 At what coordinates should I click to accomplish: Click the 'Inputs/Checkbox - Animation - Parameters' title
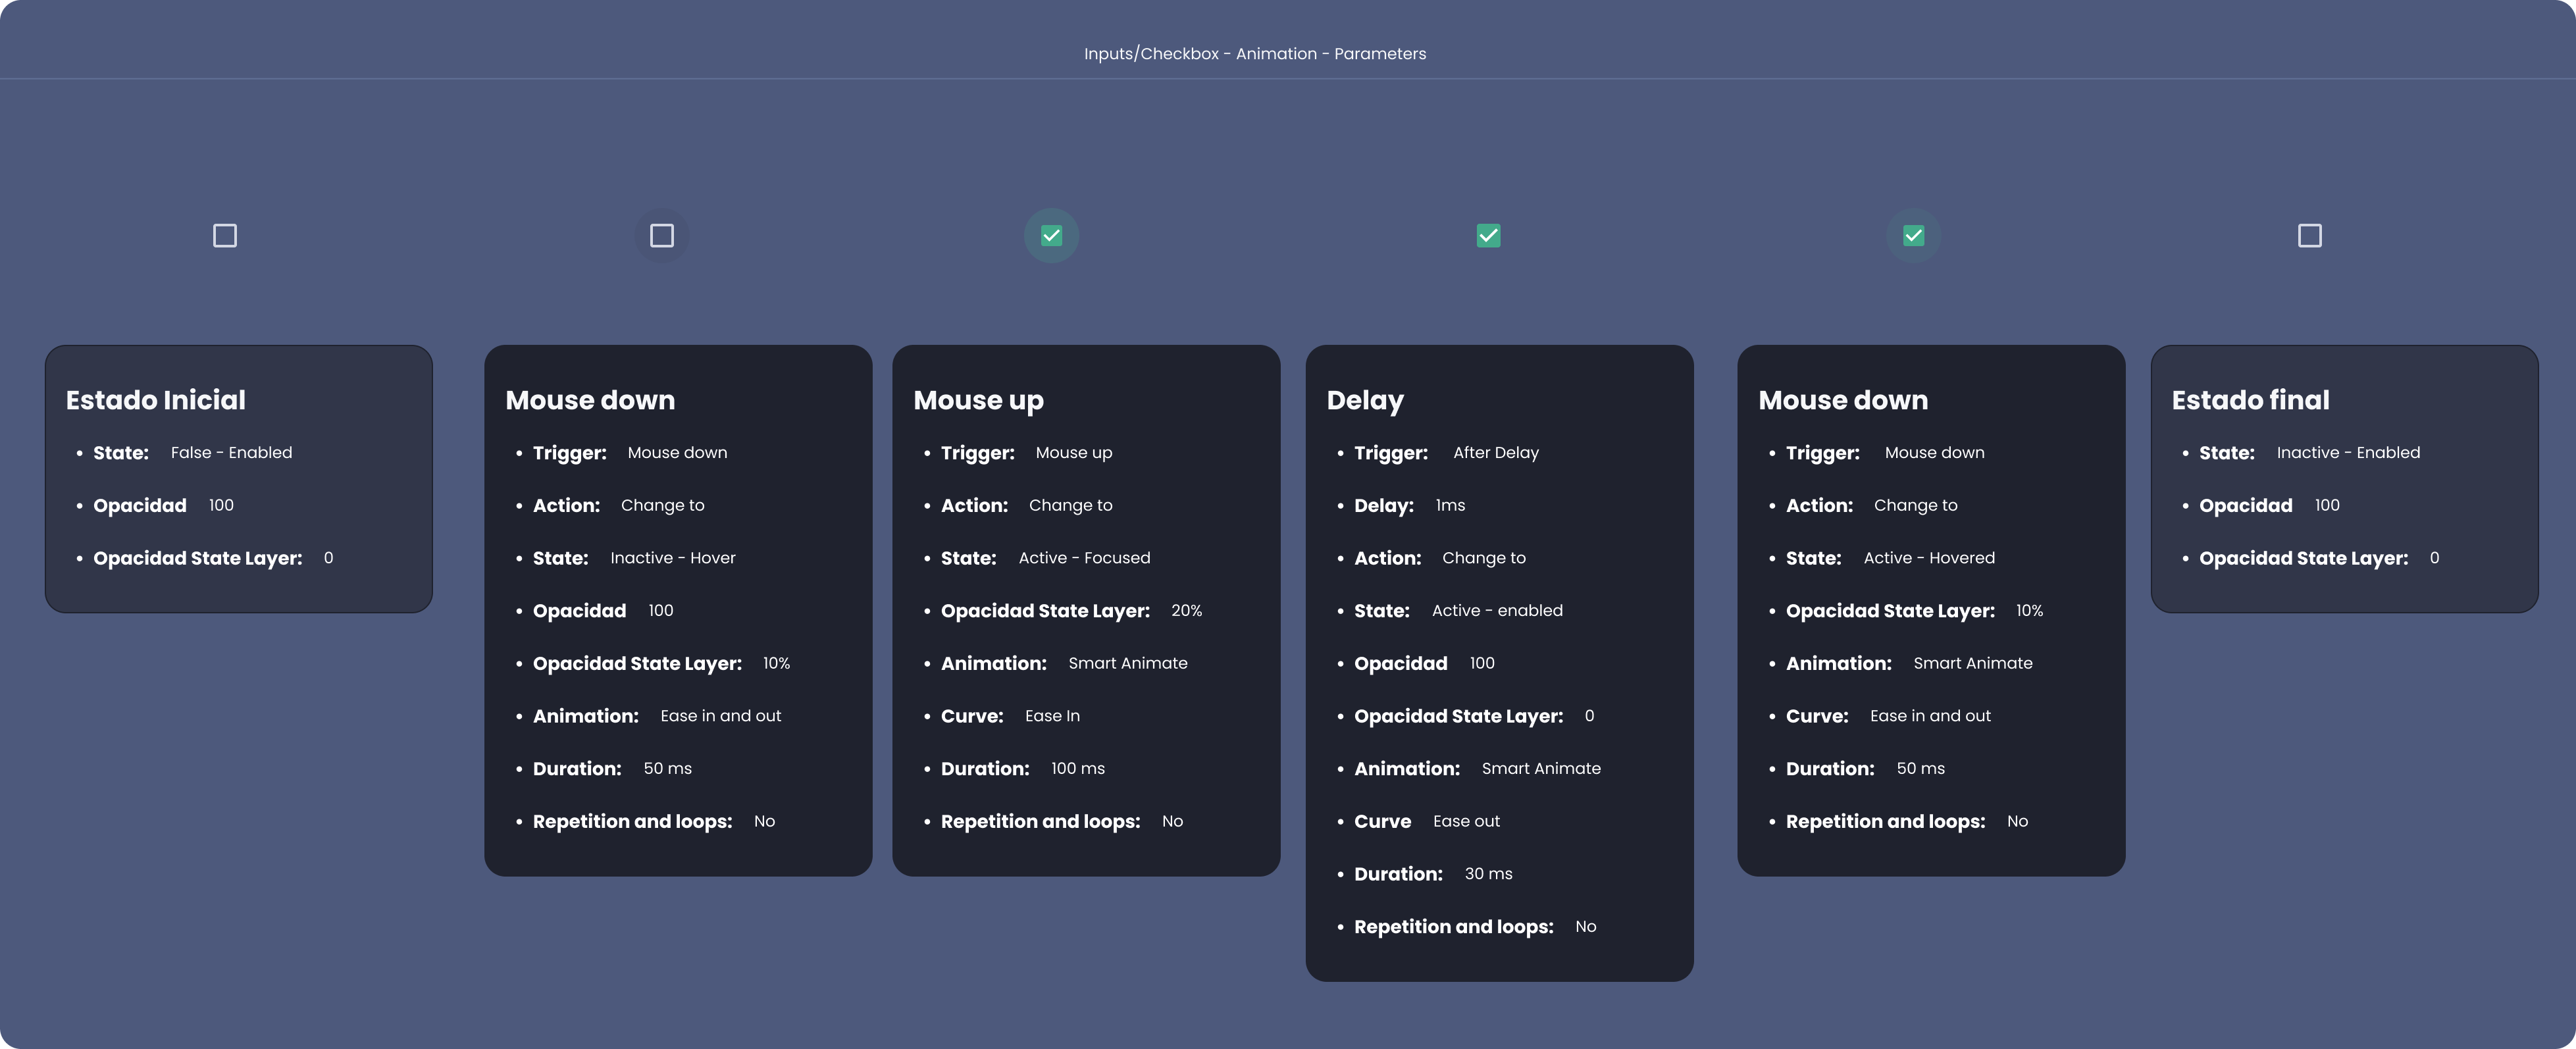(x=1255, y=54)
